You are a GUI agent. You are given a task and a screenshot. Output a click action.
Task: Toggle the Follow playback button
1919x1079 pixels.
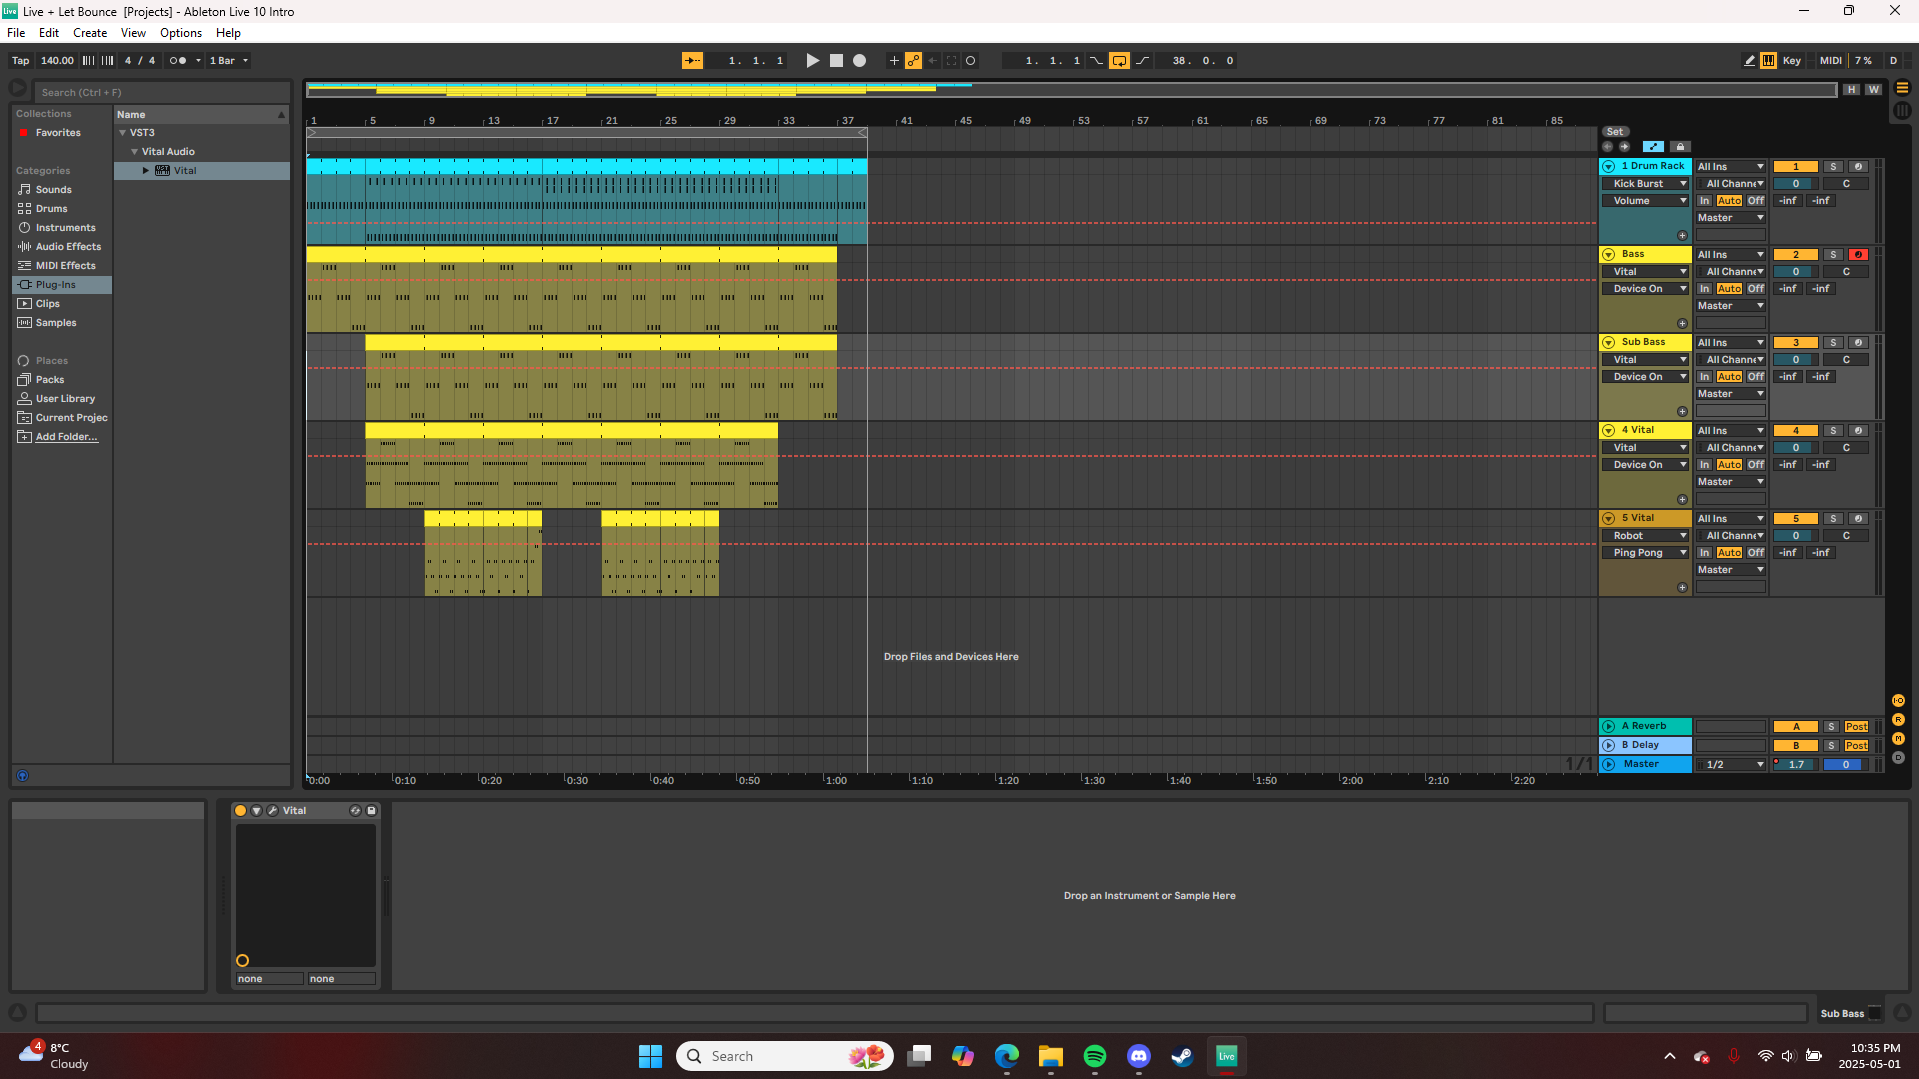point(692,61)
